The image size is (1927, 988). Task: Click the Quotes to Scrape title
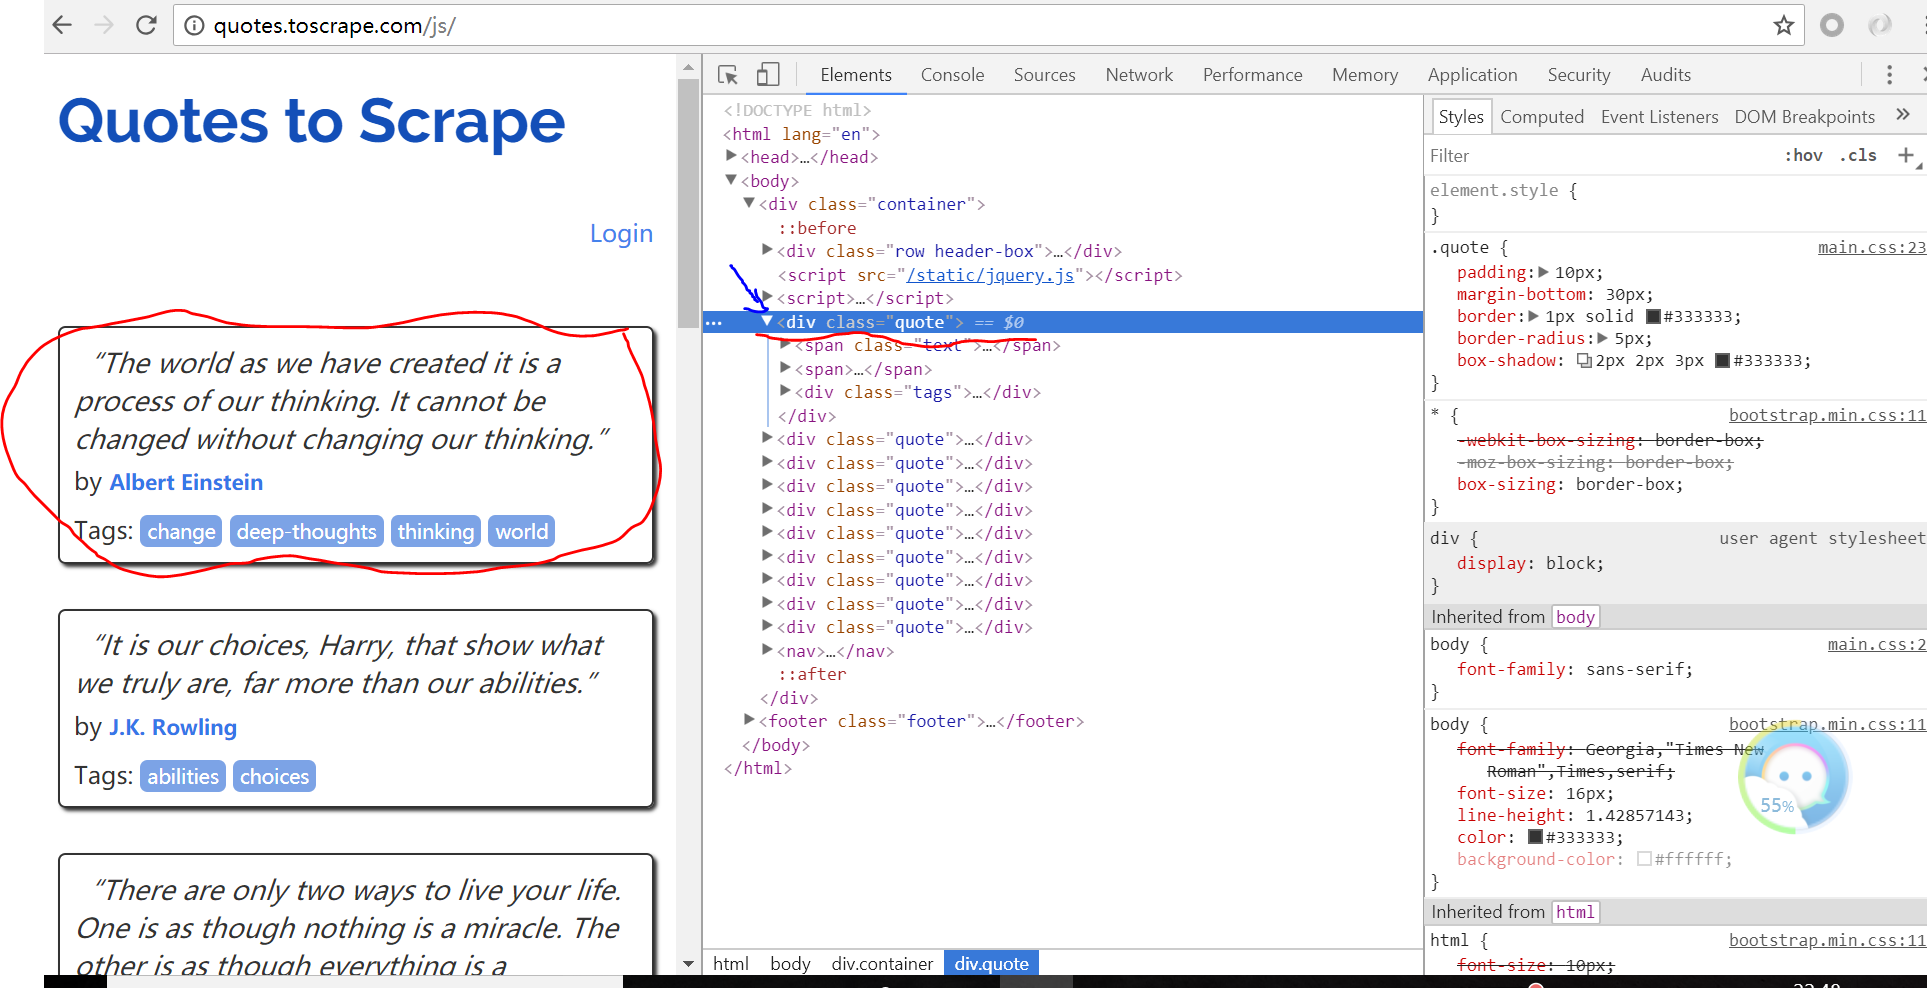pos(312,121)
